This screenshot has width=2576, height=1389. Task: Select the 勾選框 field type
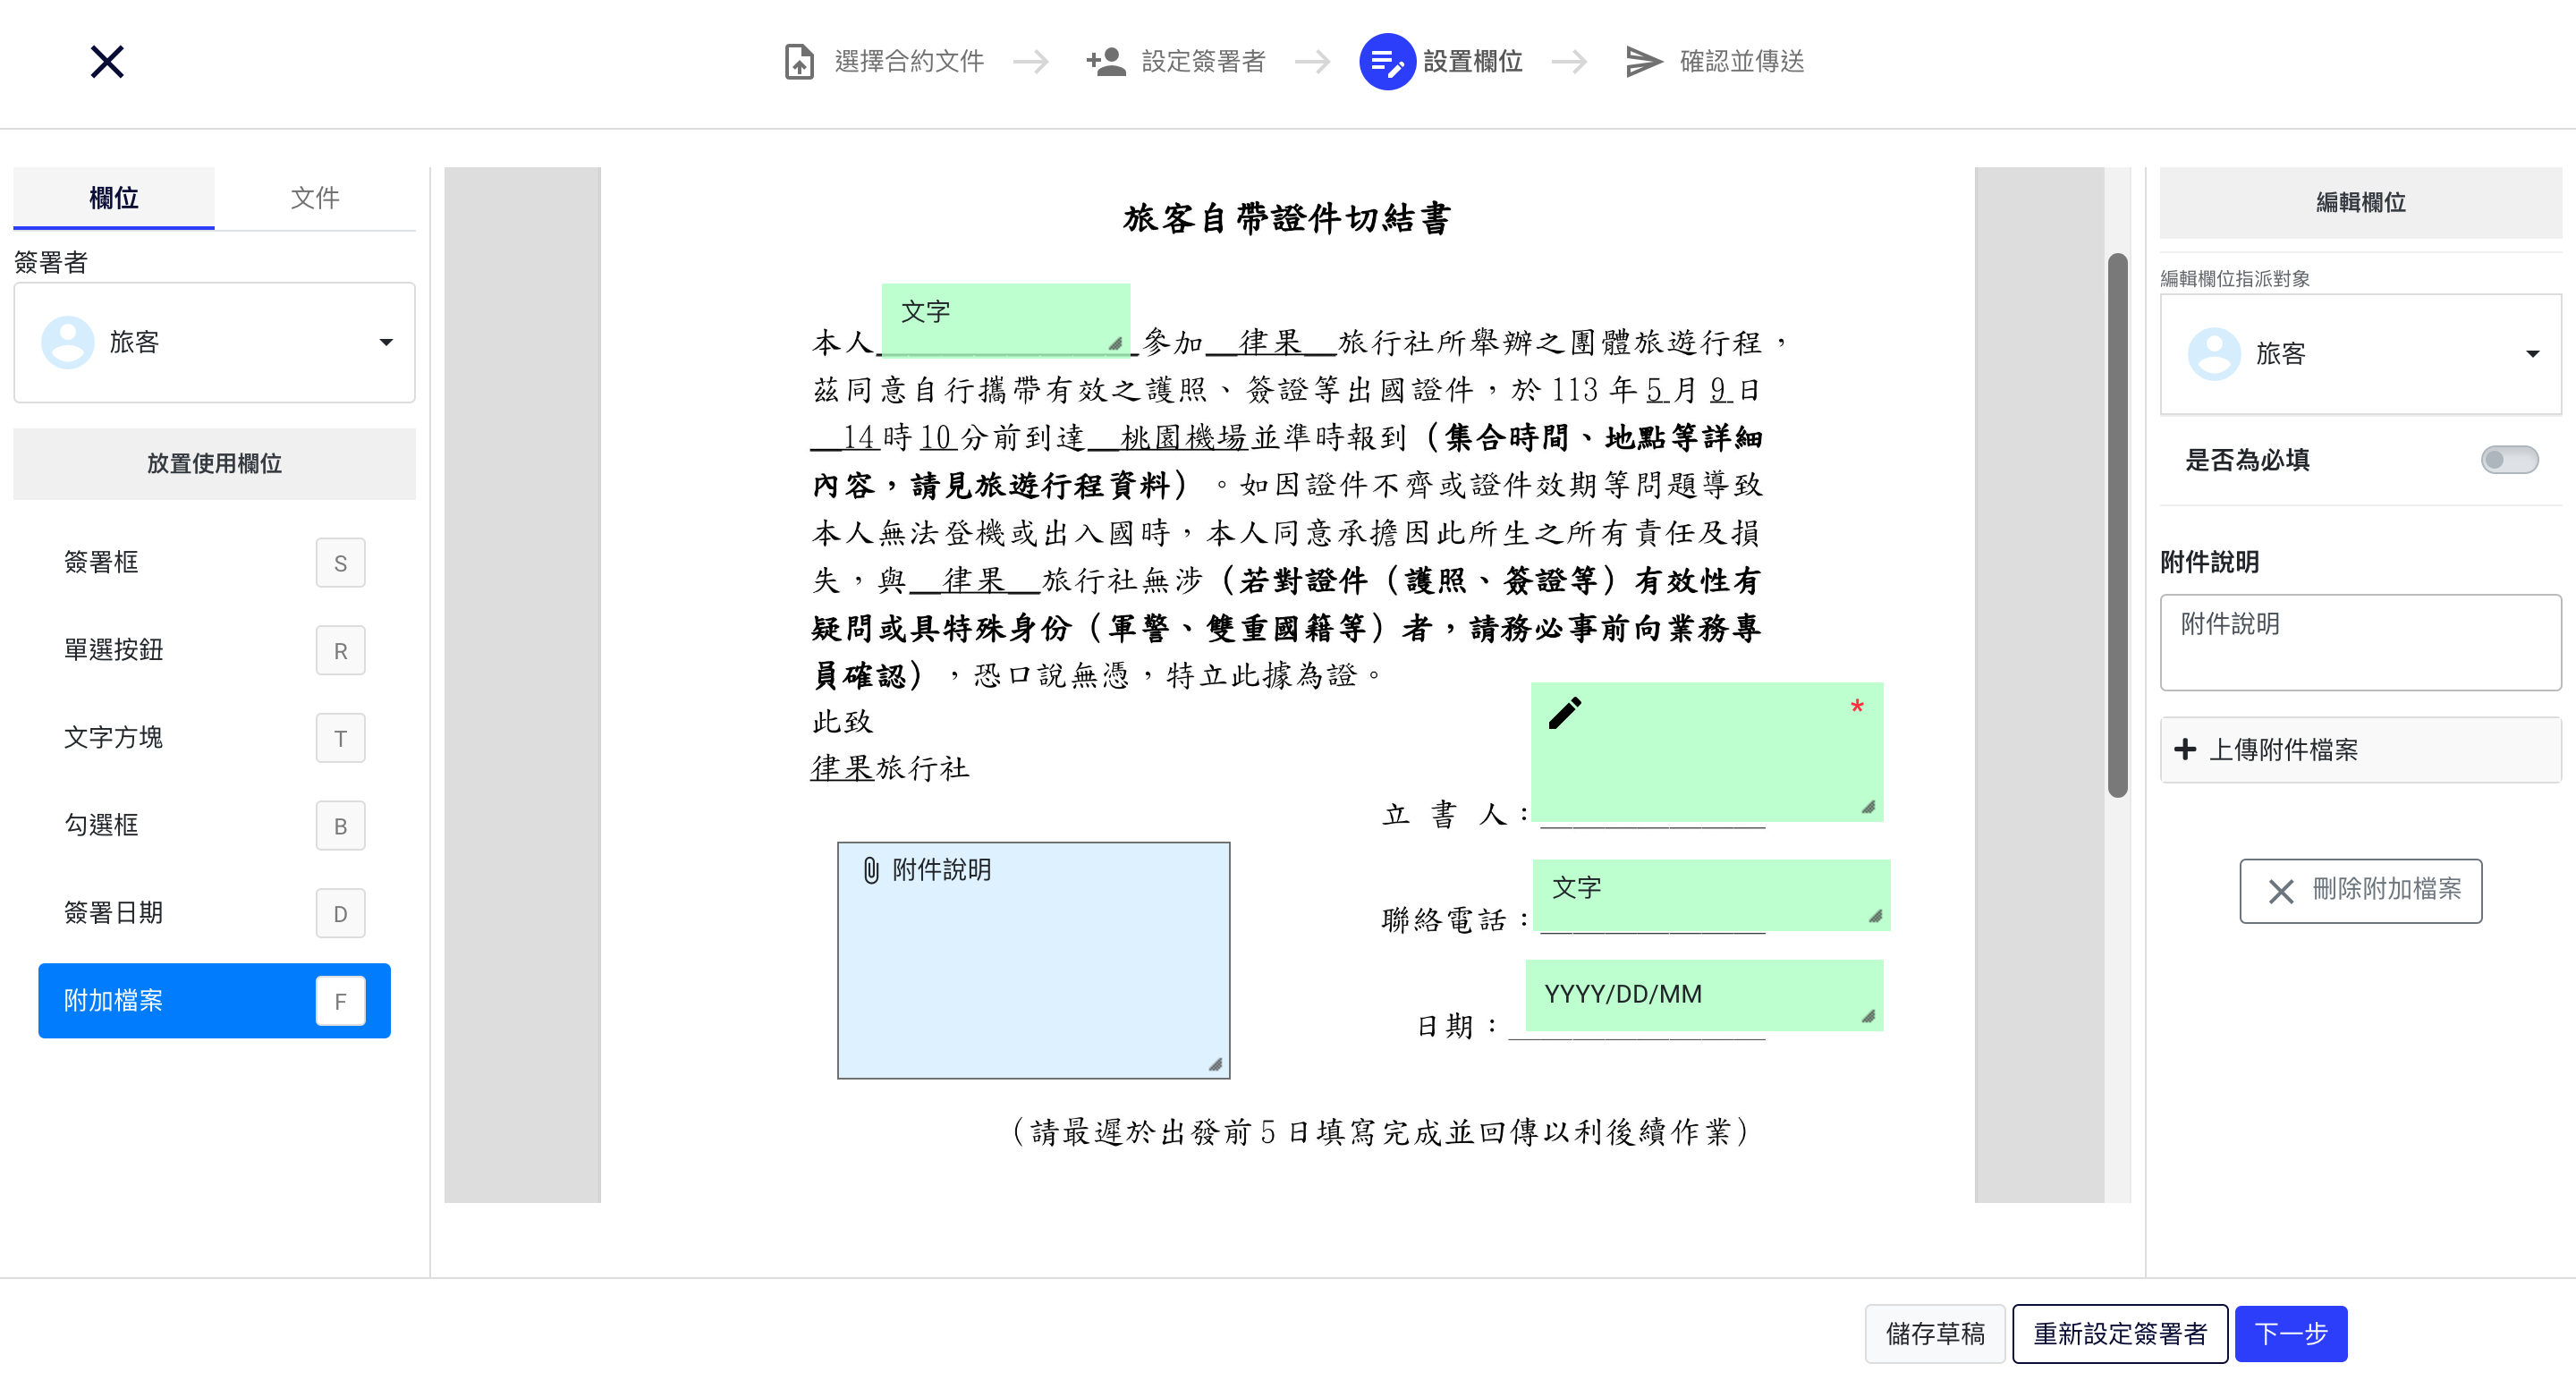(x=102, y=825)
